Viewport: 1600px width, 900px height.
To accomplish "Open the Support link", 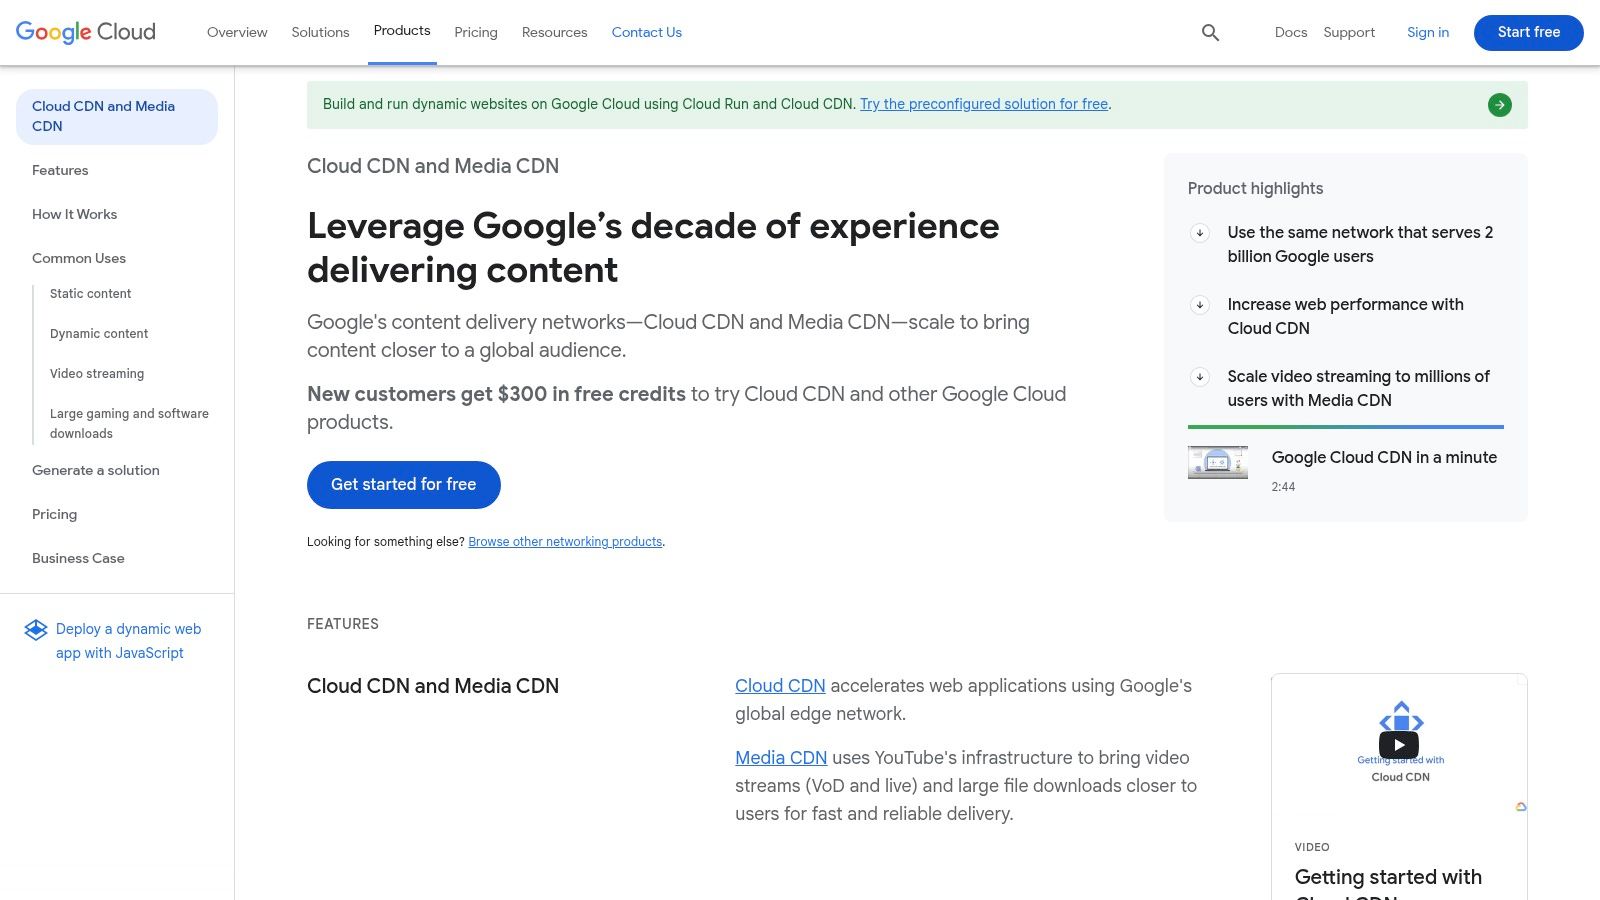I will pos(1349,32).
